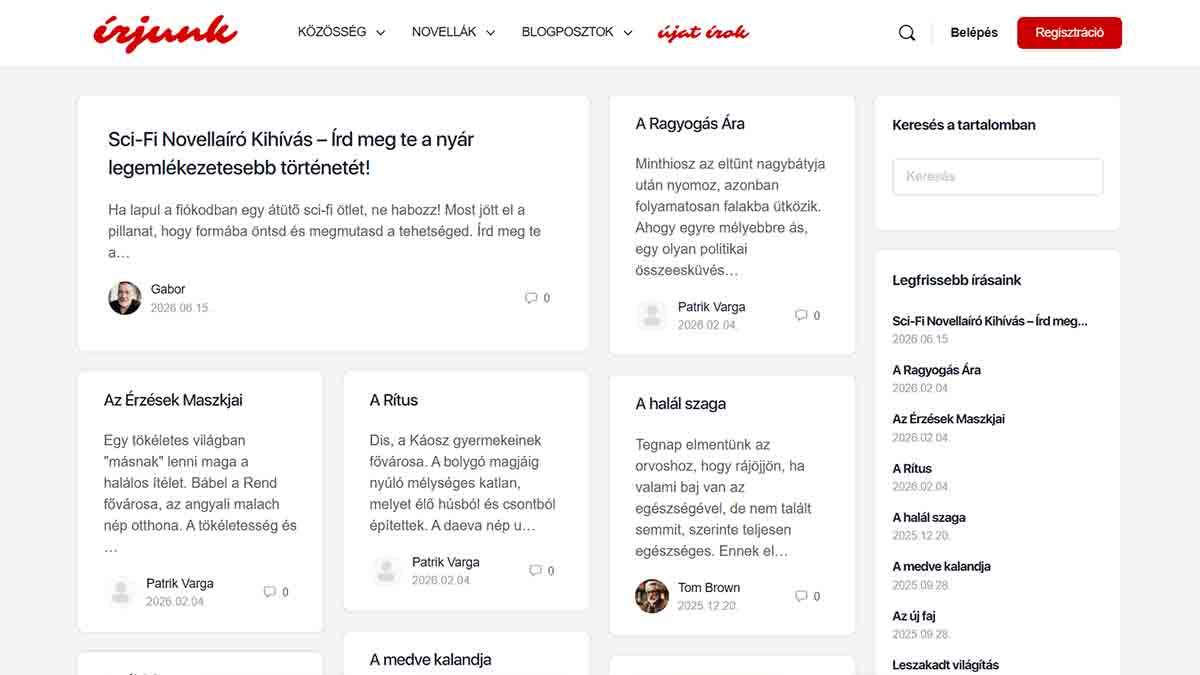The image size is (1200, 675).
Task: Open sidebar link A Ragyogás Ára
Action: (x=937, y=370)
